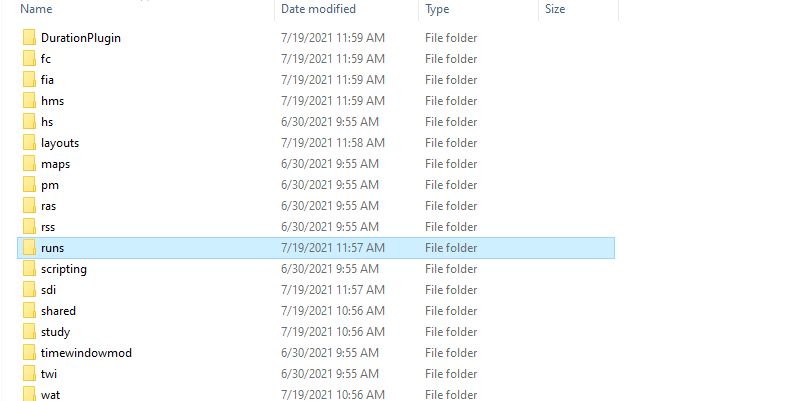786x401 pixels.
Task: Click the wat folder icon
Action: click(x=29, y=394)
